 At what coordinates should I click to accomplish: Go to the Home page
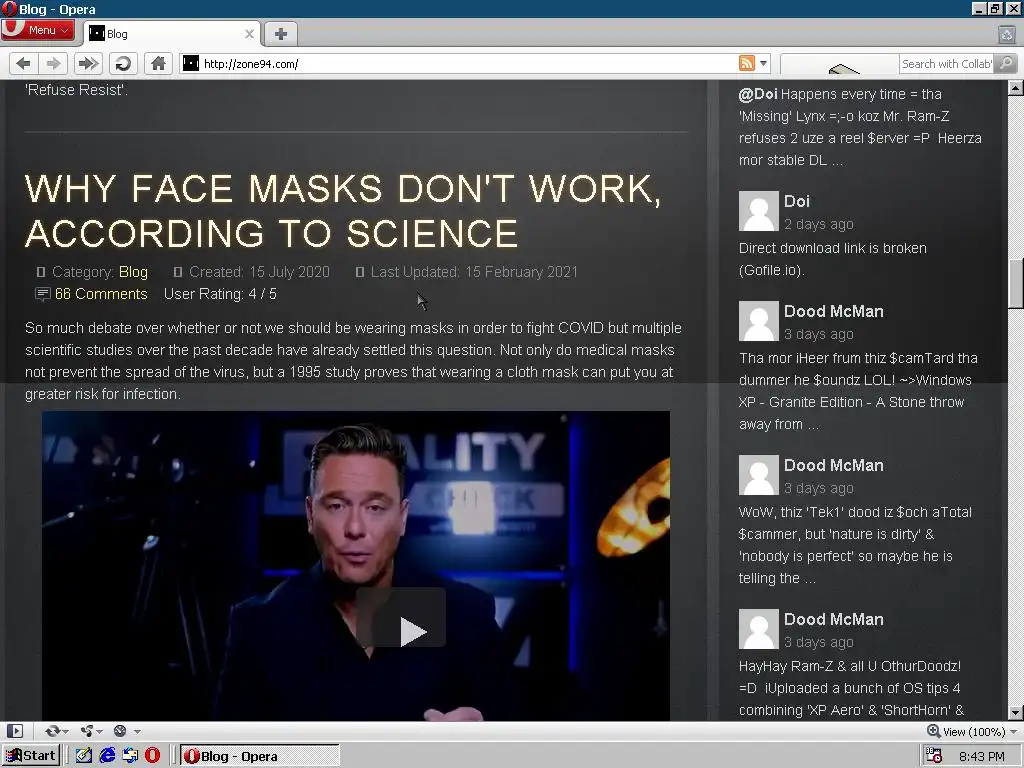click(x=158, y=63)
